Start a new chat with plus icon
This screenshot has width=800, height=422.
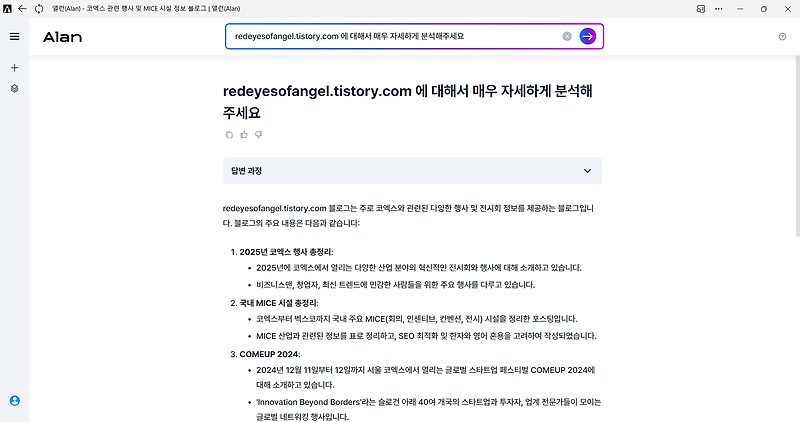click(14, 68)
